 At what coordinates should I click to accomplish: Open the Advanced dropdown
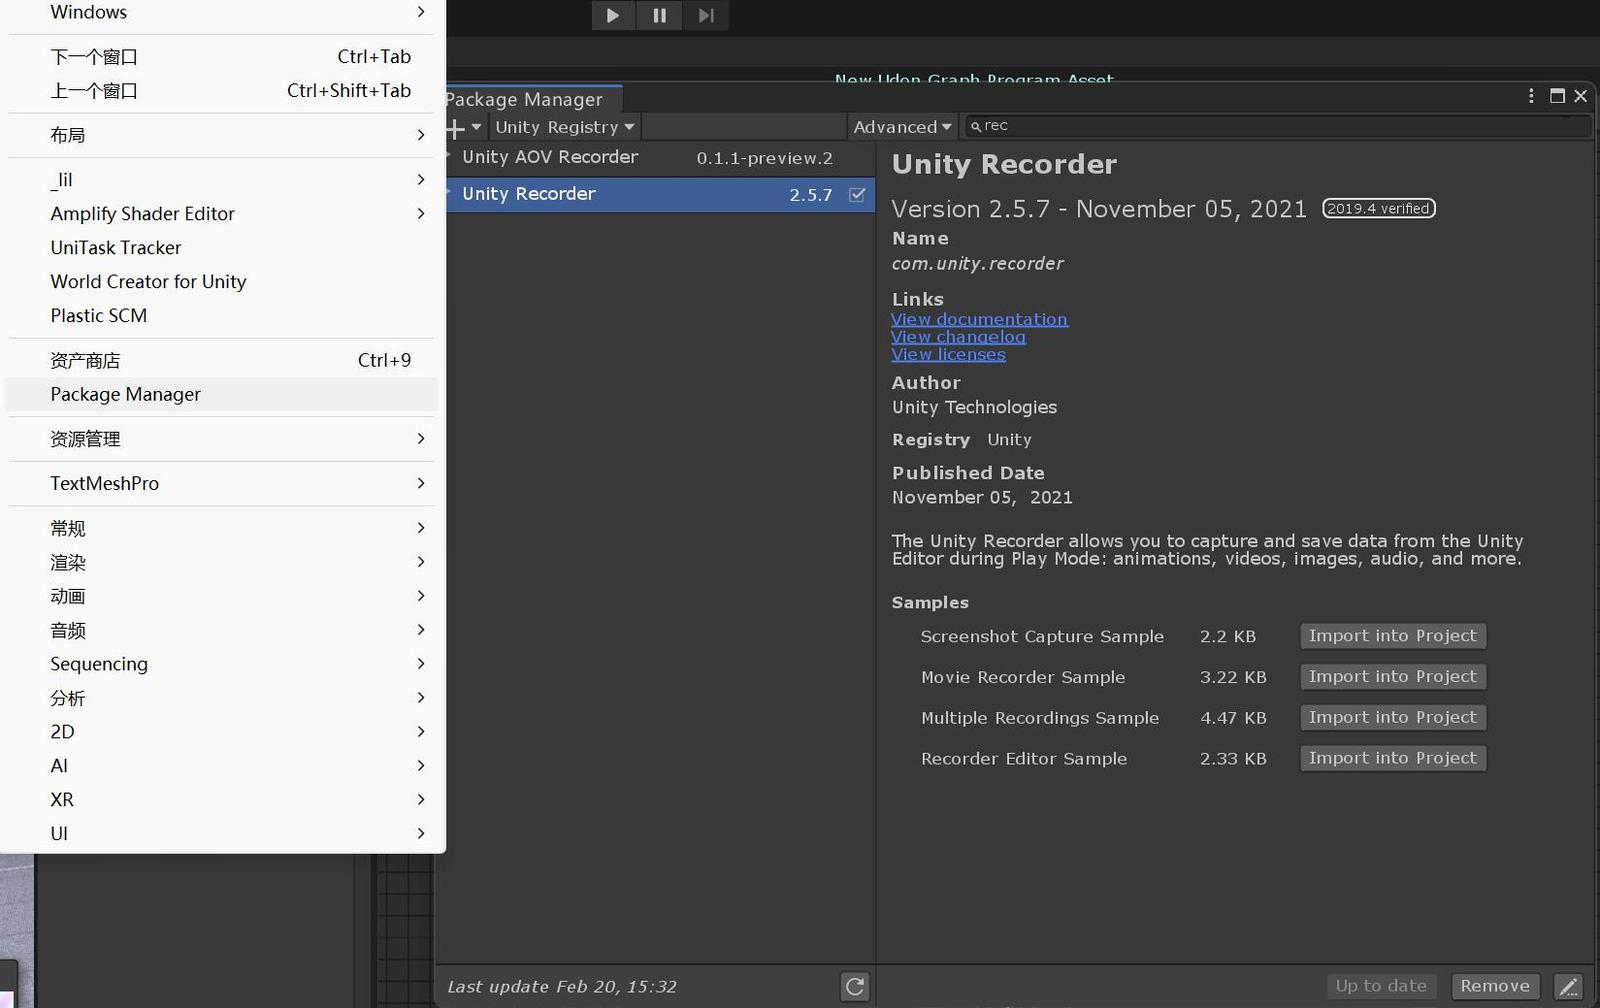902,127
